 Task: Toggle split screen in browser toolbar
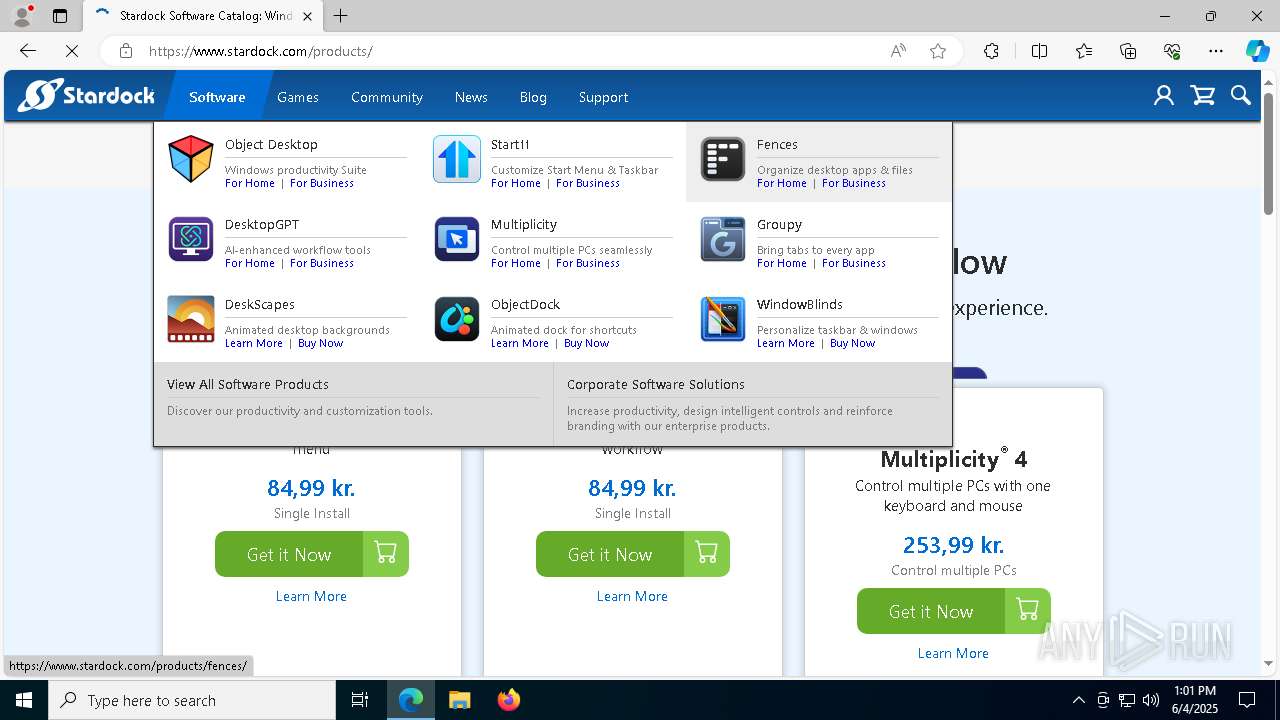click(1039, 51)
